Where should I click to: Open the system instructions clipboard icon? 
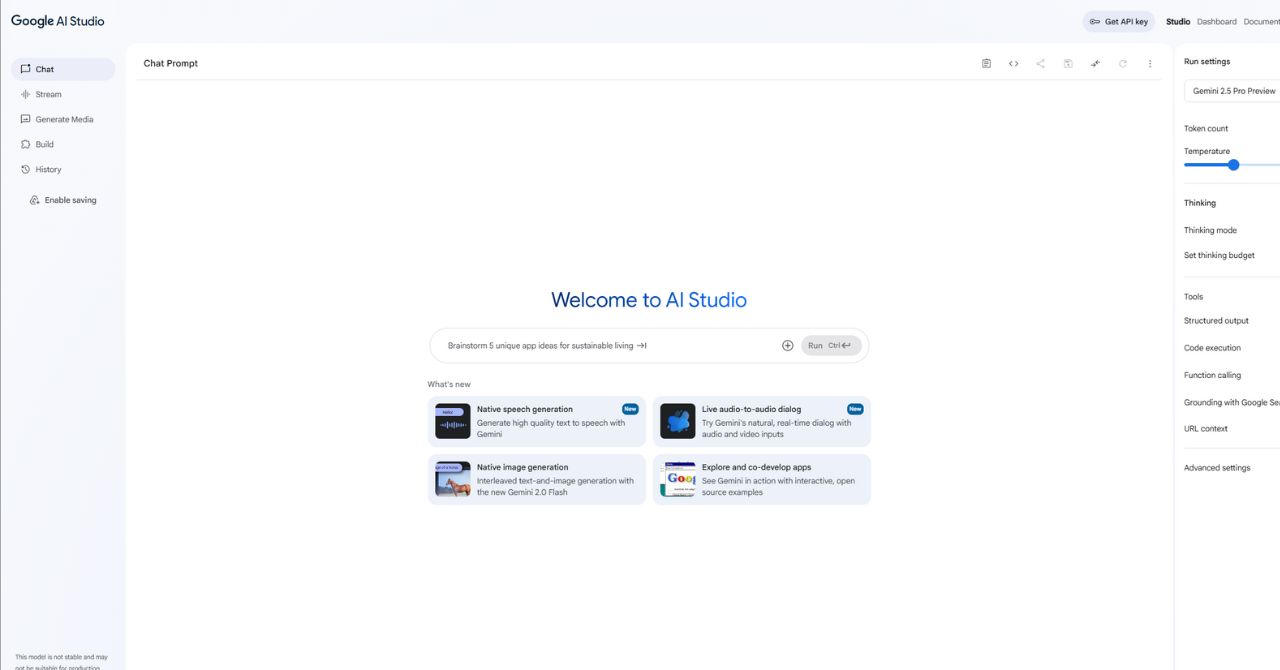(x=986, y=64)
